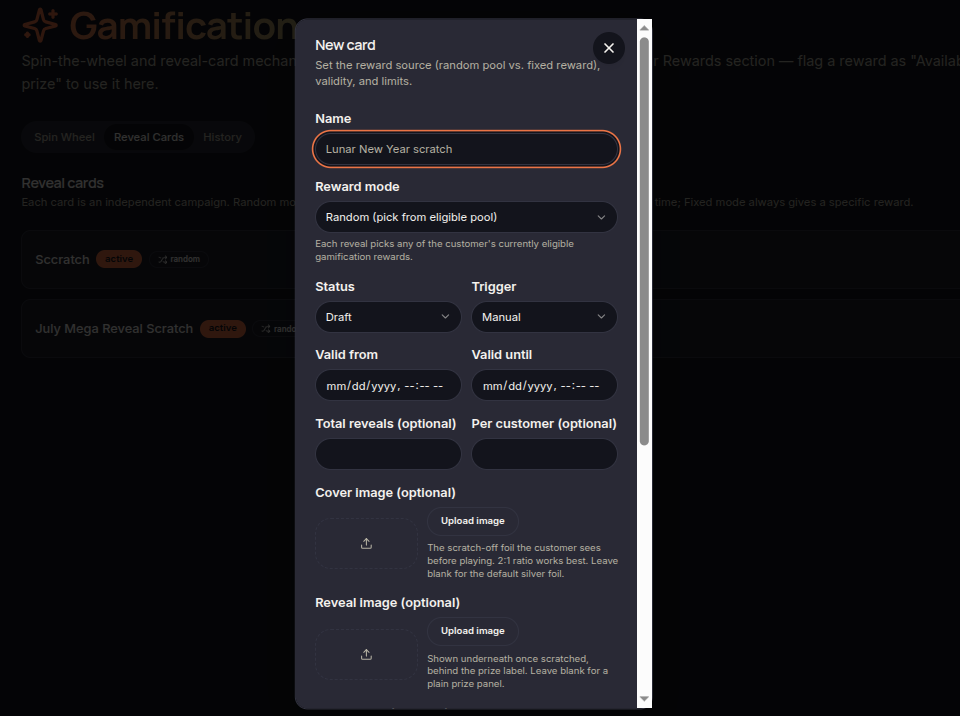Click the Gamification sparkle icon
Screen dimensions: 960x716
[x=40, y=25]
